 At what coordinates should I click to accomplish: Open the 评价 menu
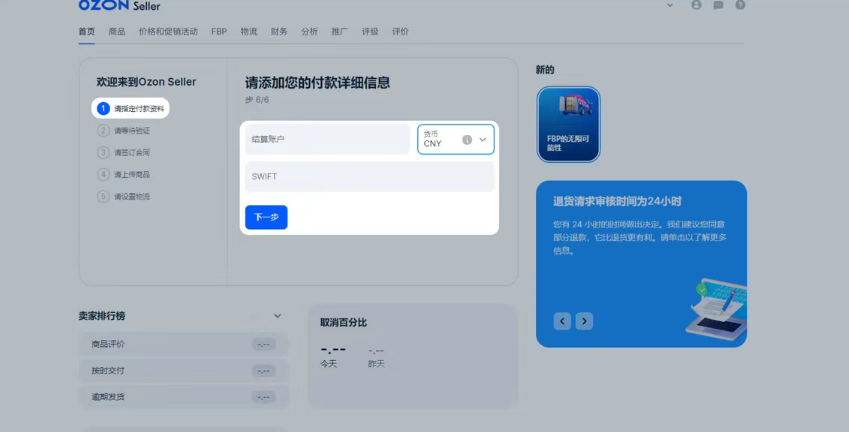click(x=401, y=31)
